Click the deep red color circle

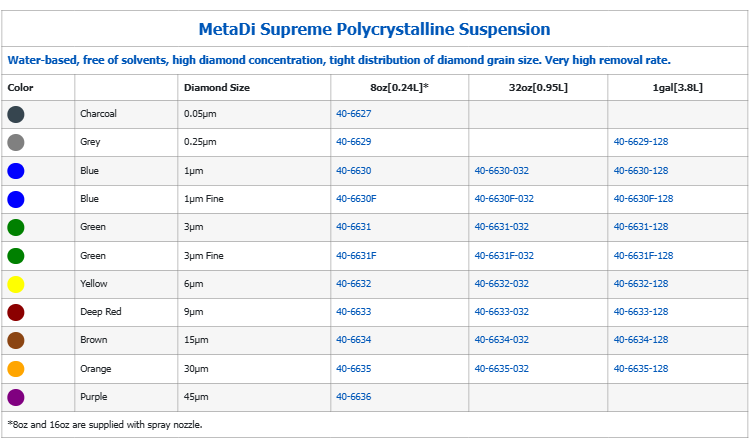click(16, 312)
